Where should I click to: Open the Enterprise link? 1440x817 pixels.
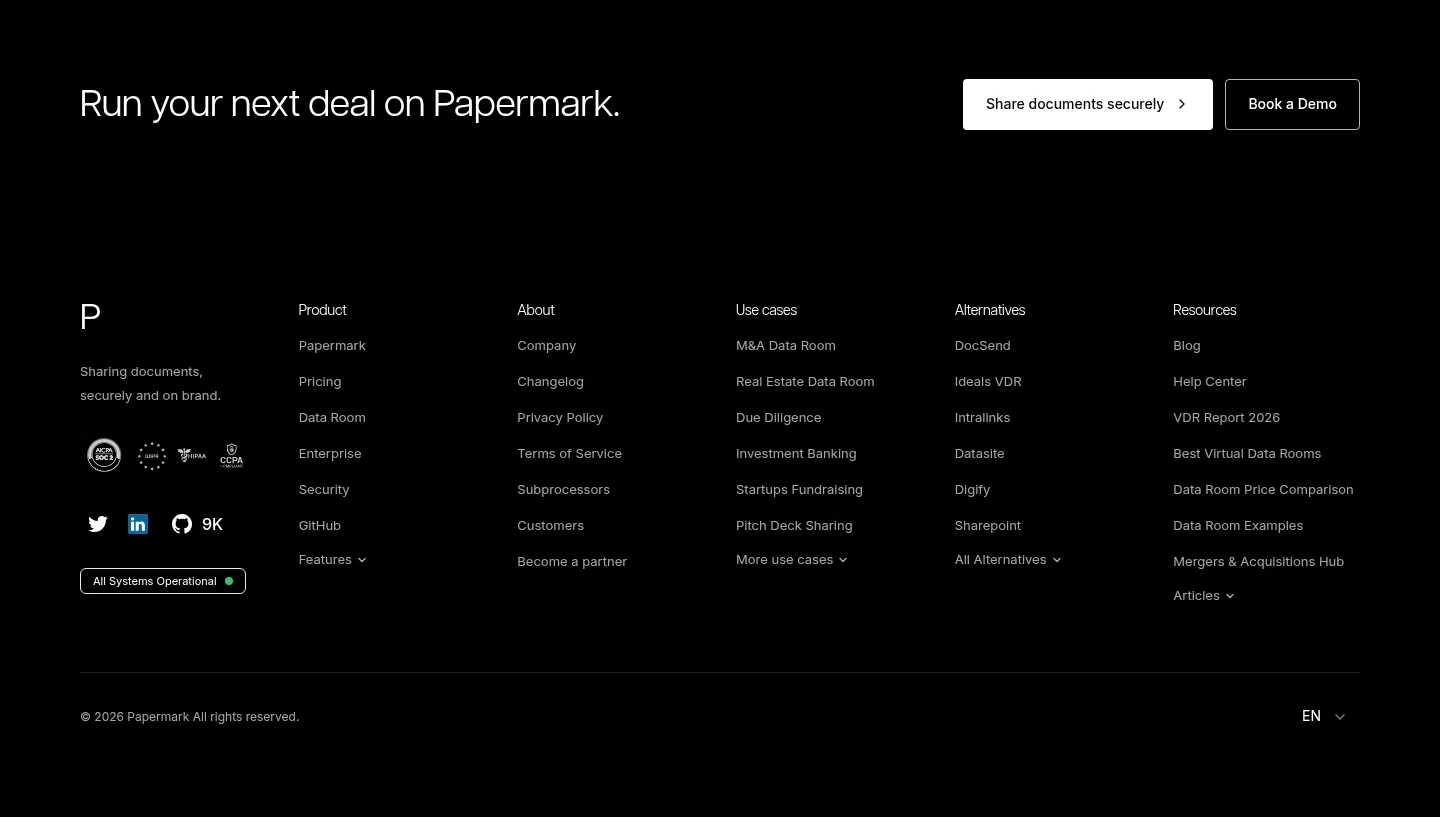click(x=330, y=453)
